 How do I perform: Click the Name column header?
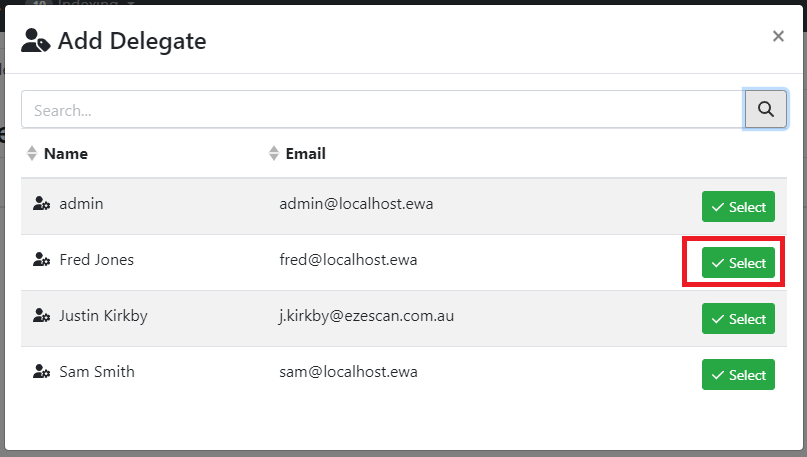coord(66,154)
